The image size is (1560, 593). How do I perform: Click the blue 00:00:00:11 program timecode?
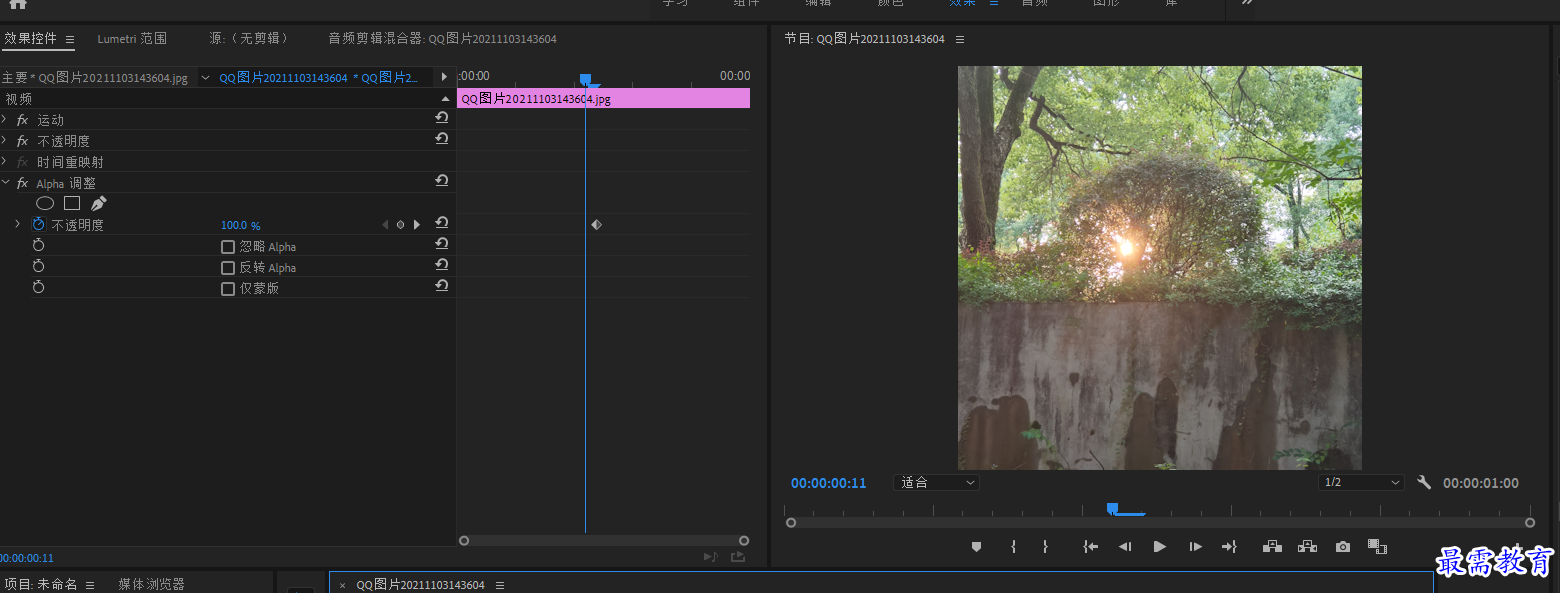[x=829, y=483]
